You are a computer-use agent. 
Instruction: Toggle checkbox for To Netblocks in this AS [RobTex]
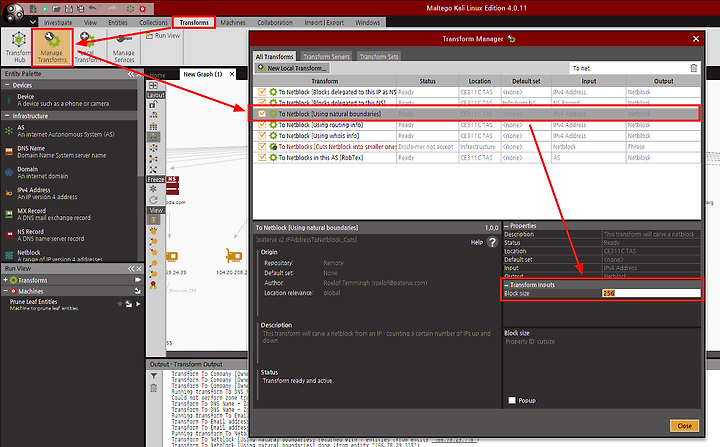pos(262,158)
